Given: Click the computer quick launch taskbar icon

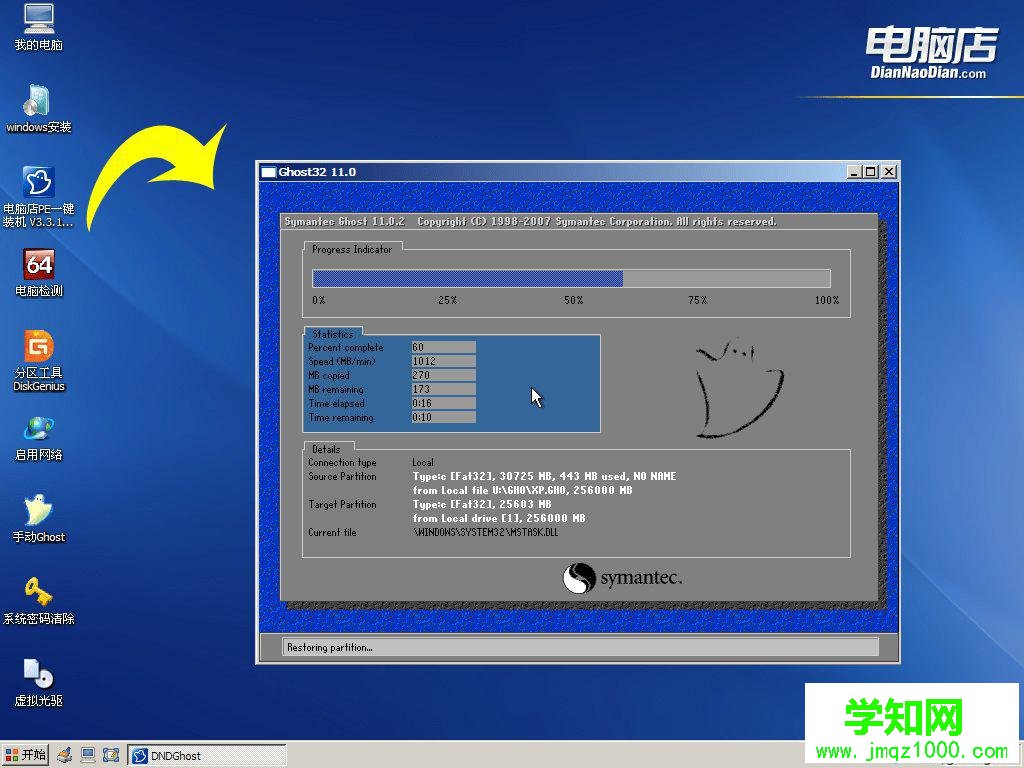Looking at the screenshot, I should coord(88,756).
